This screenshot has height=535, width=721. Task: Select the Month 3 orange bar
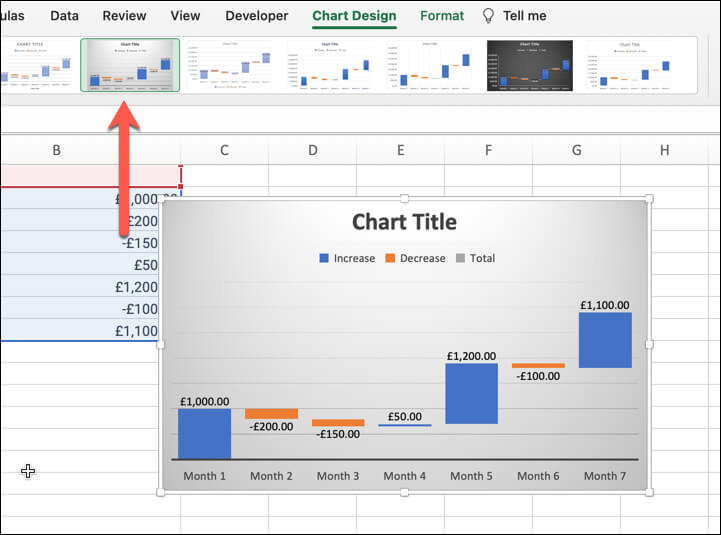tap(338, 423)
